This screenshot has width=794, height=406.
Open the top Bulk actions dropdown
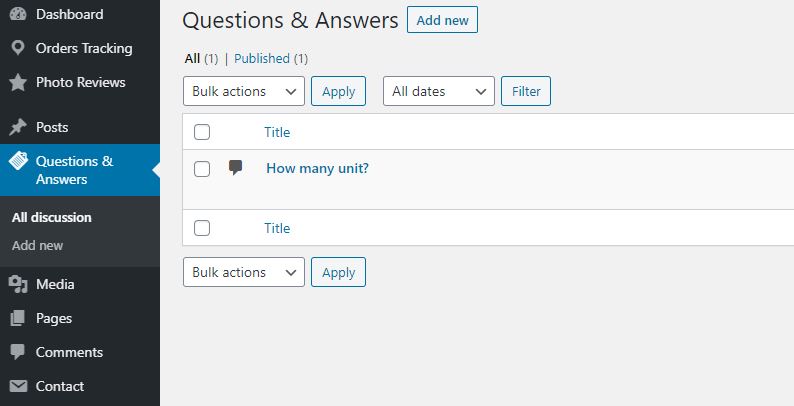pyautogui.click(x=243, y=91)
